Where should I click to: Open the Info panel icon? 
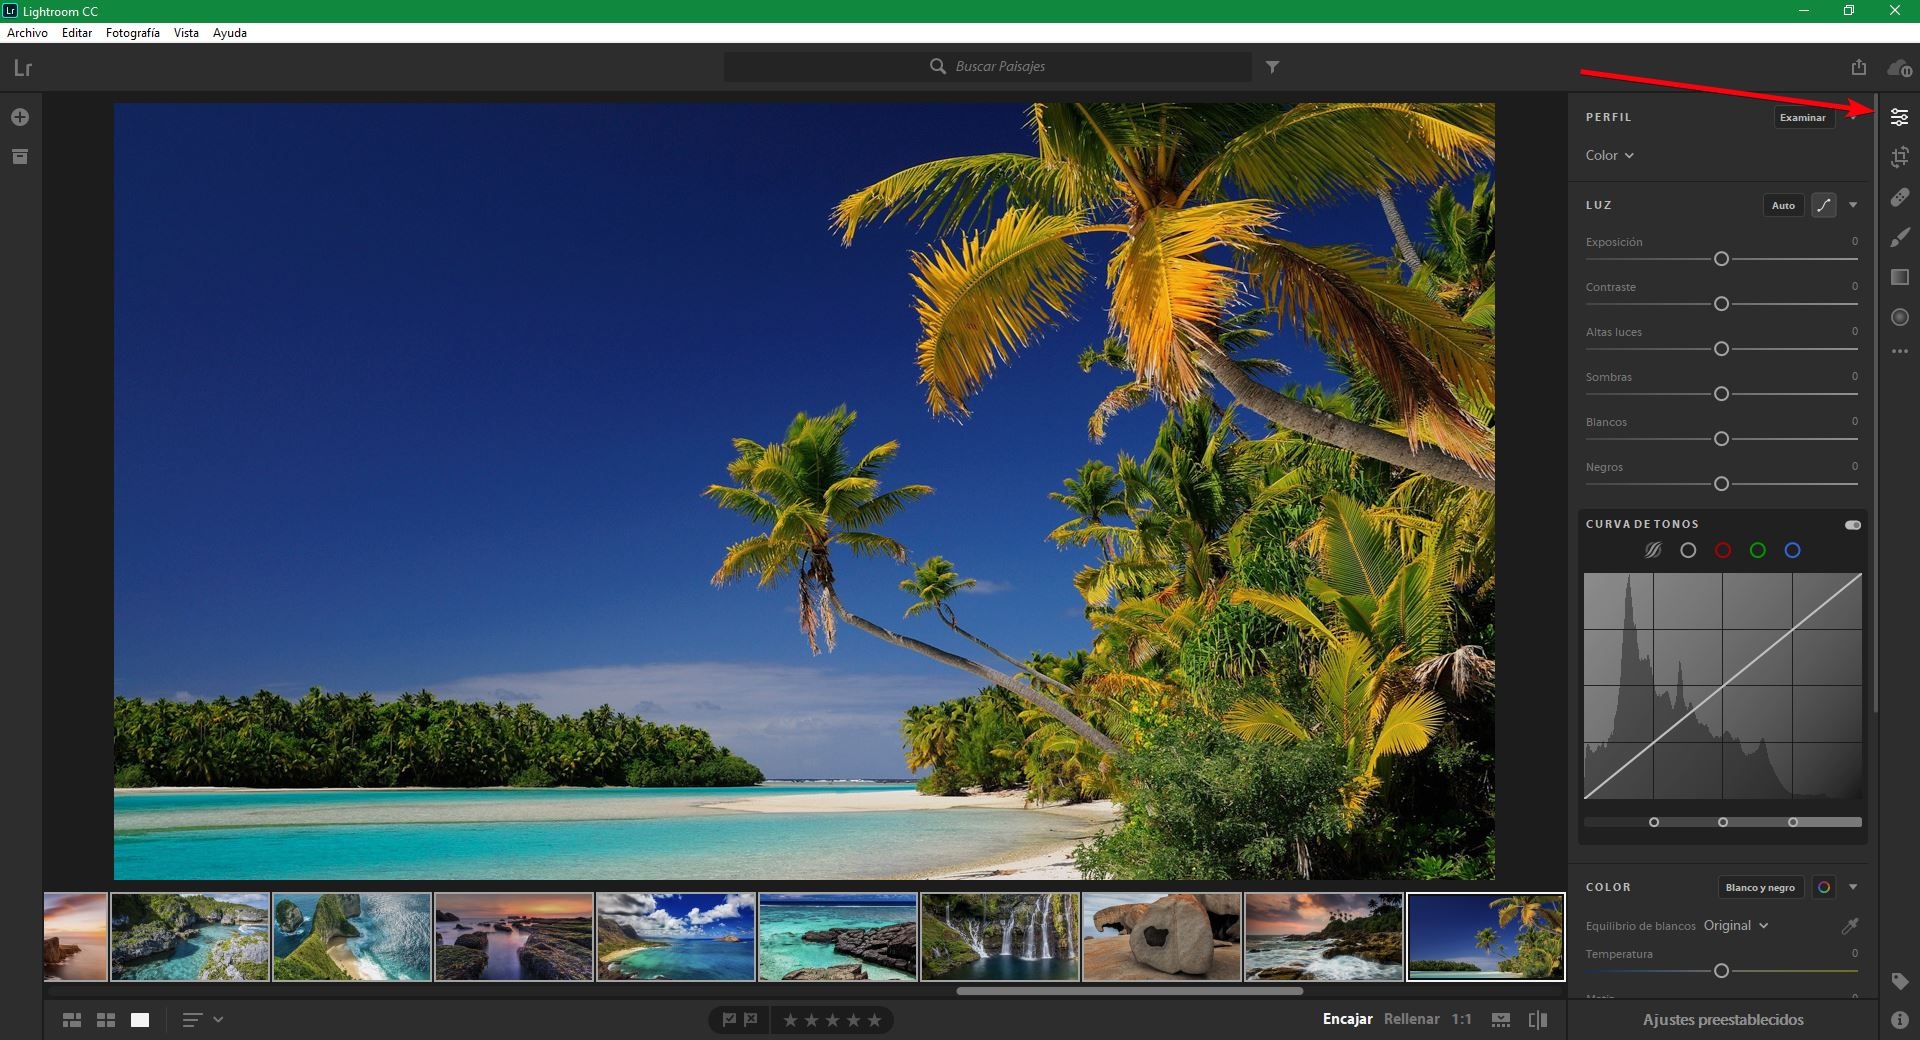(x=1899, y=1020)
